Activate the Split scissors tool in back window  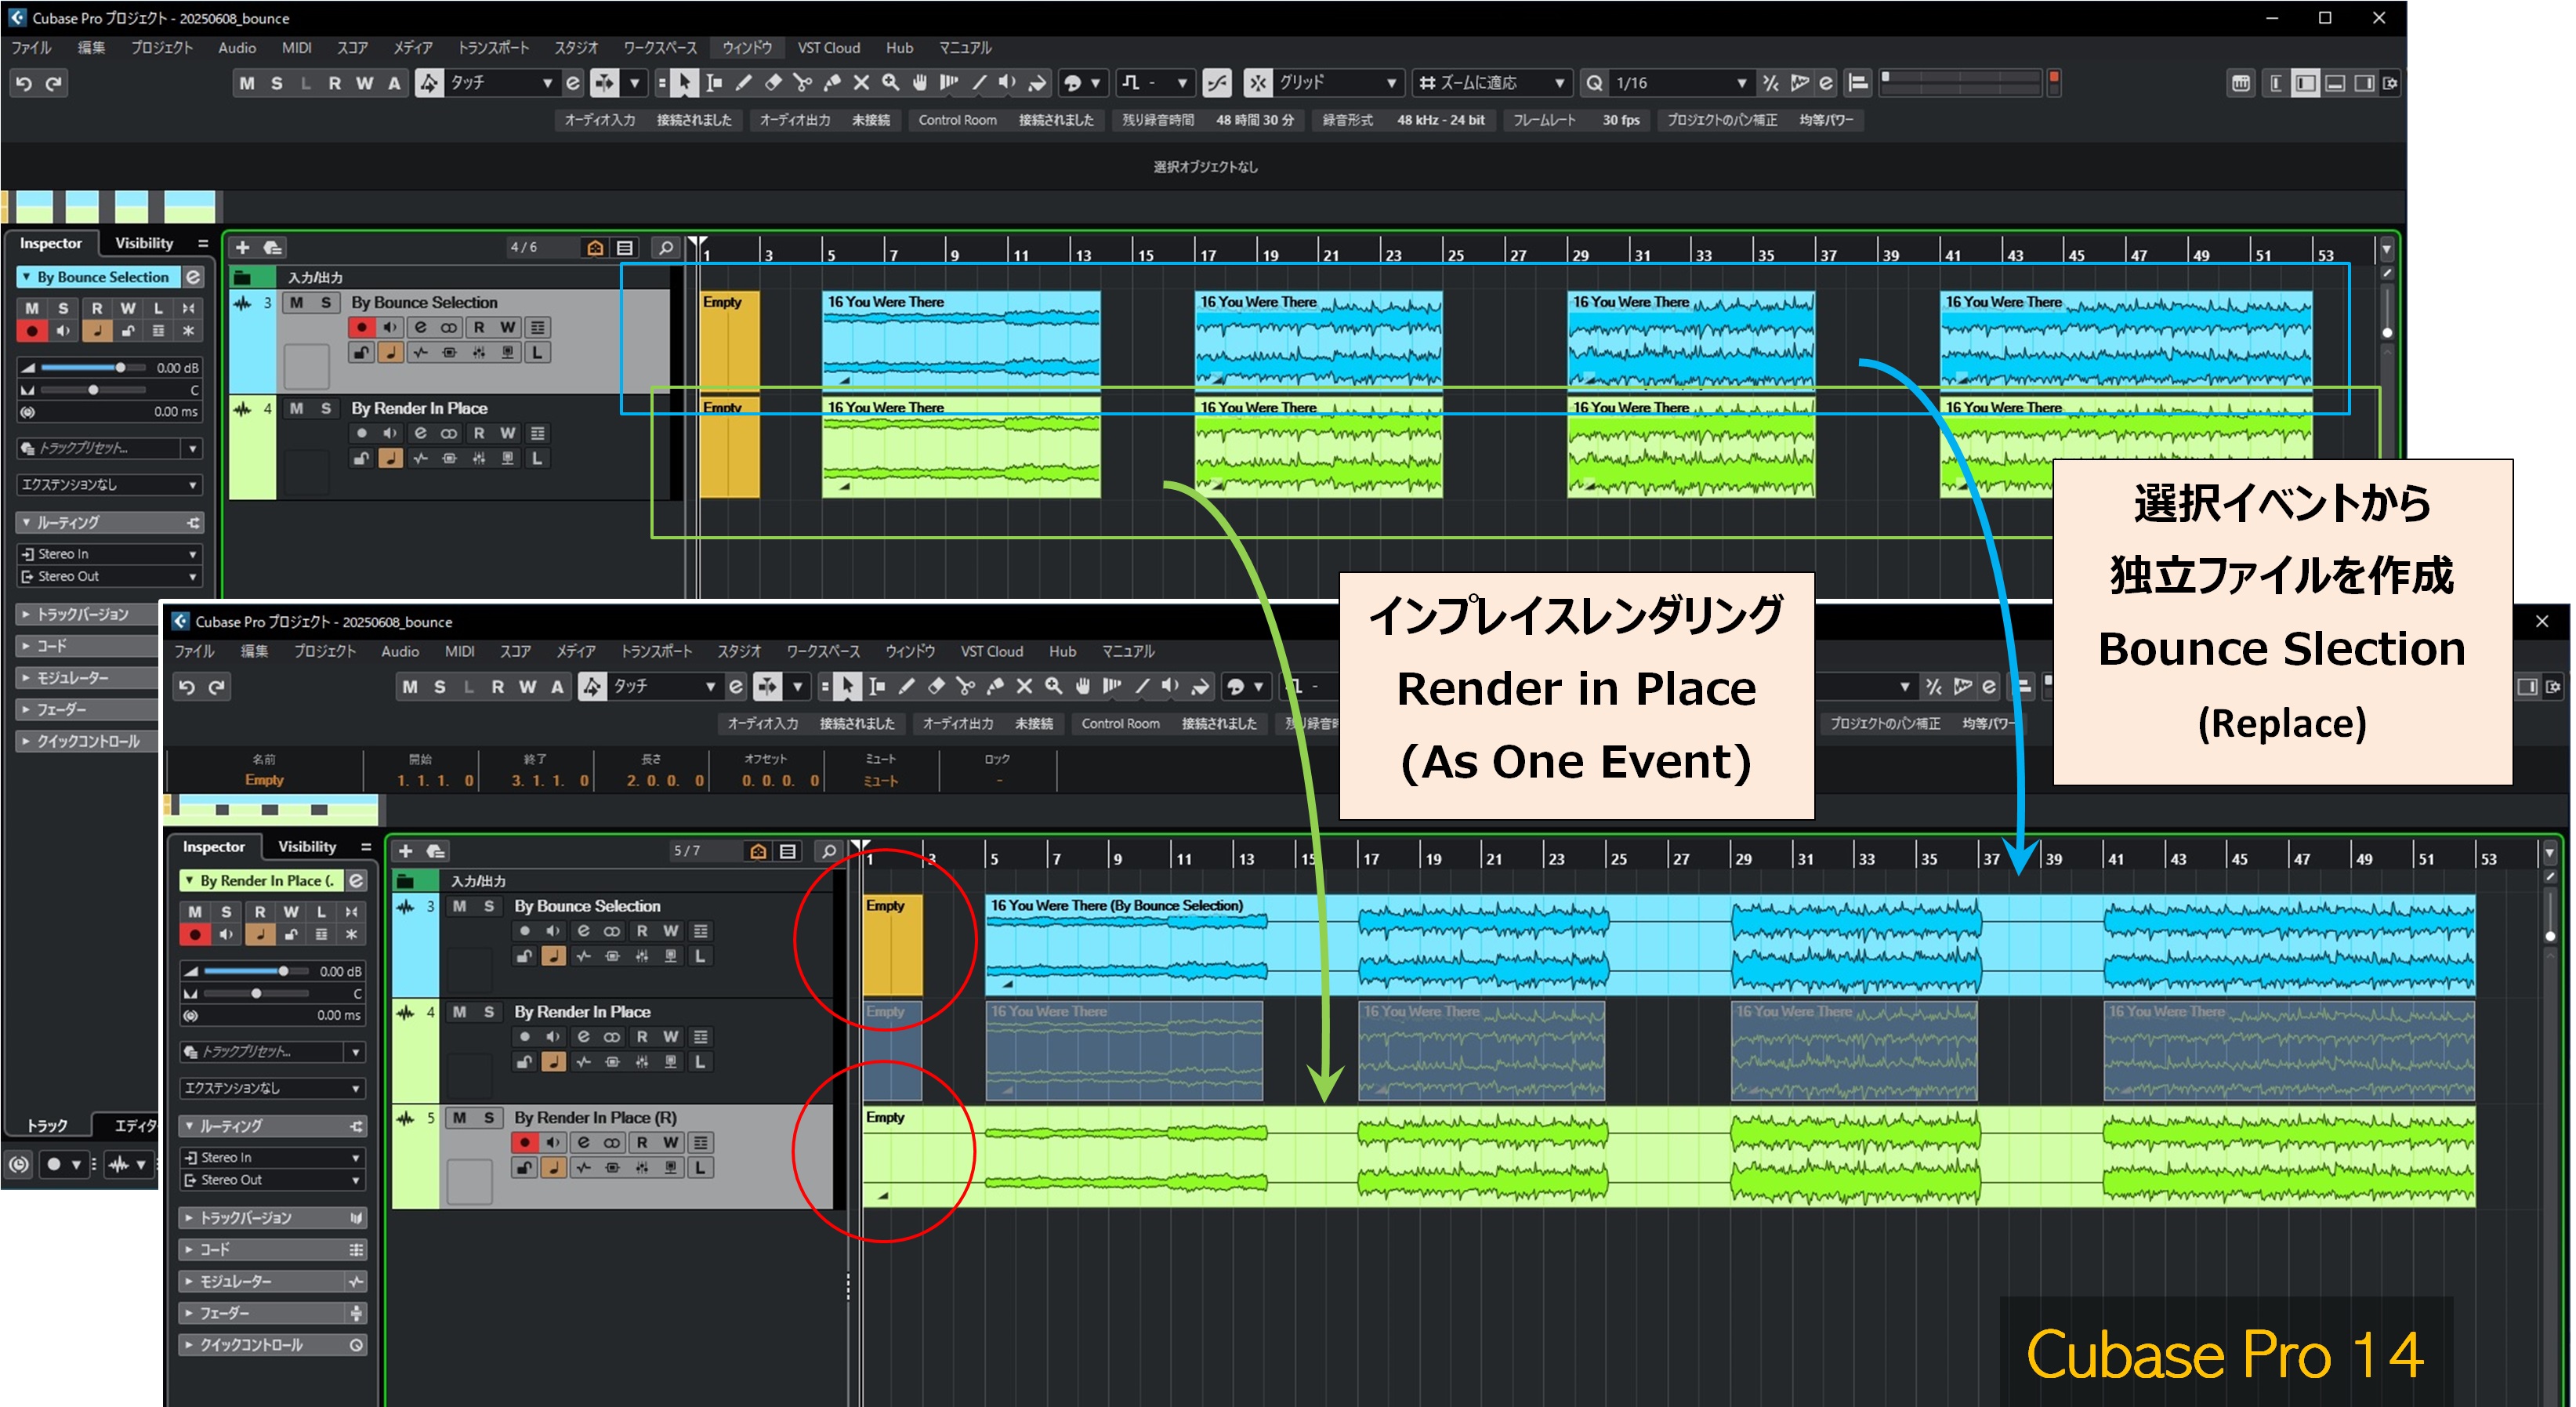(x=802, y=83)
